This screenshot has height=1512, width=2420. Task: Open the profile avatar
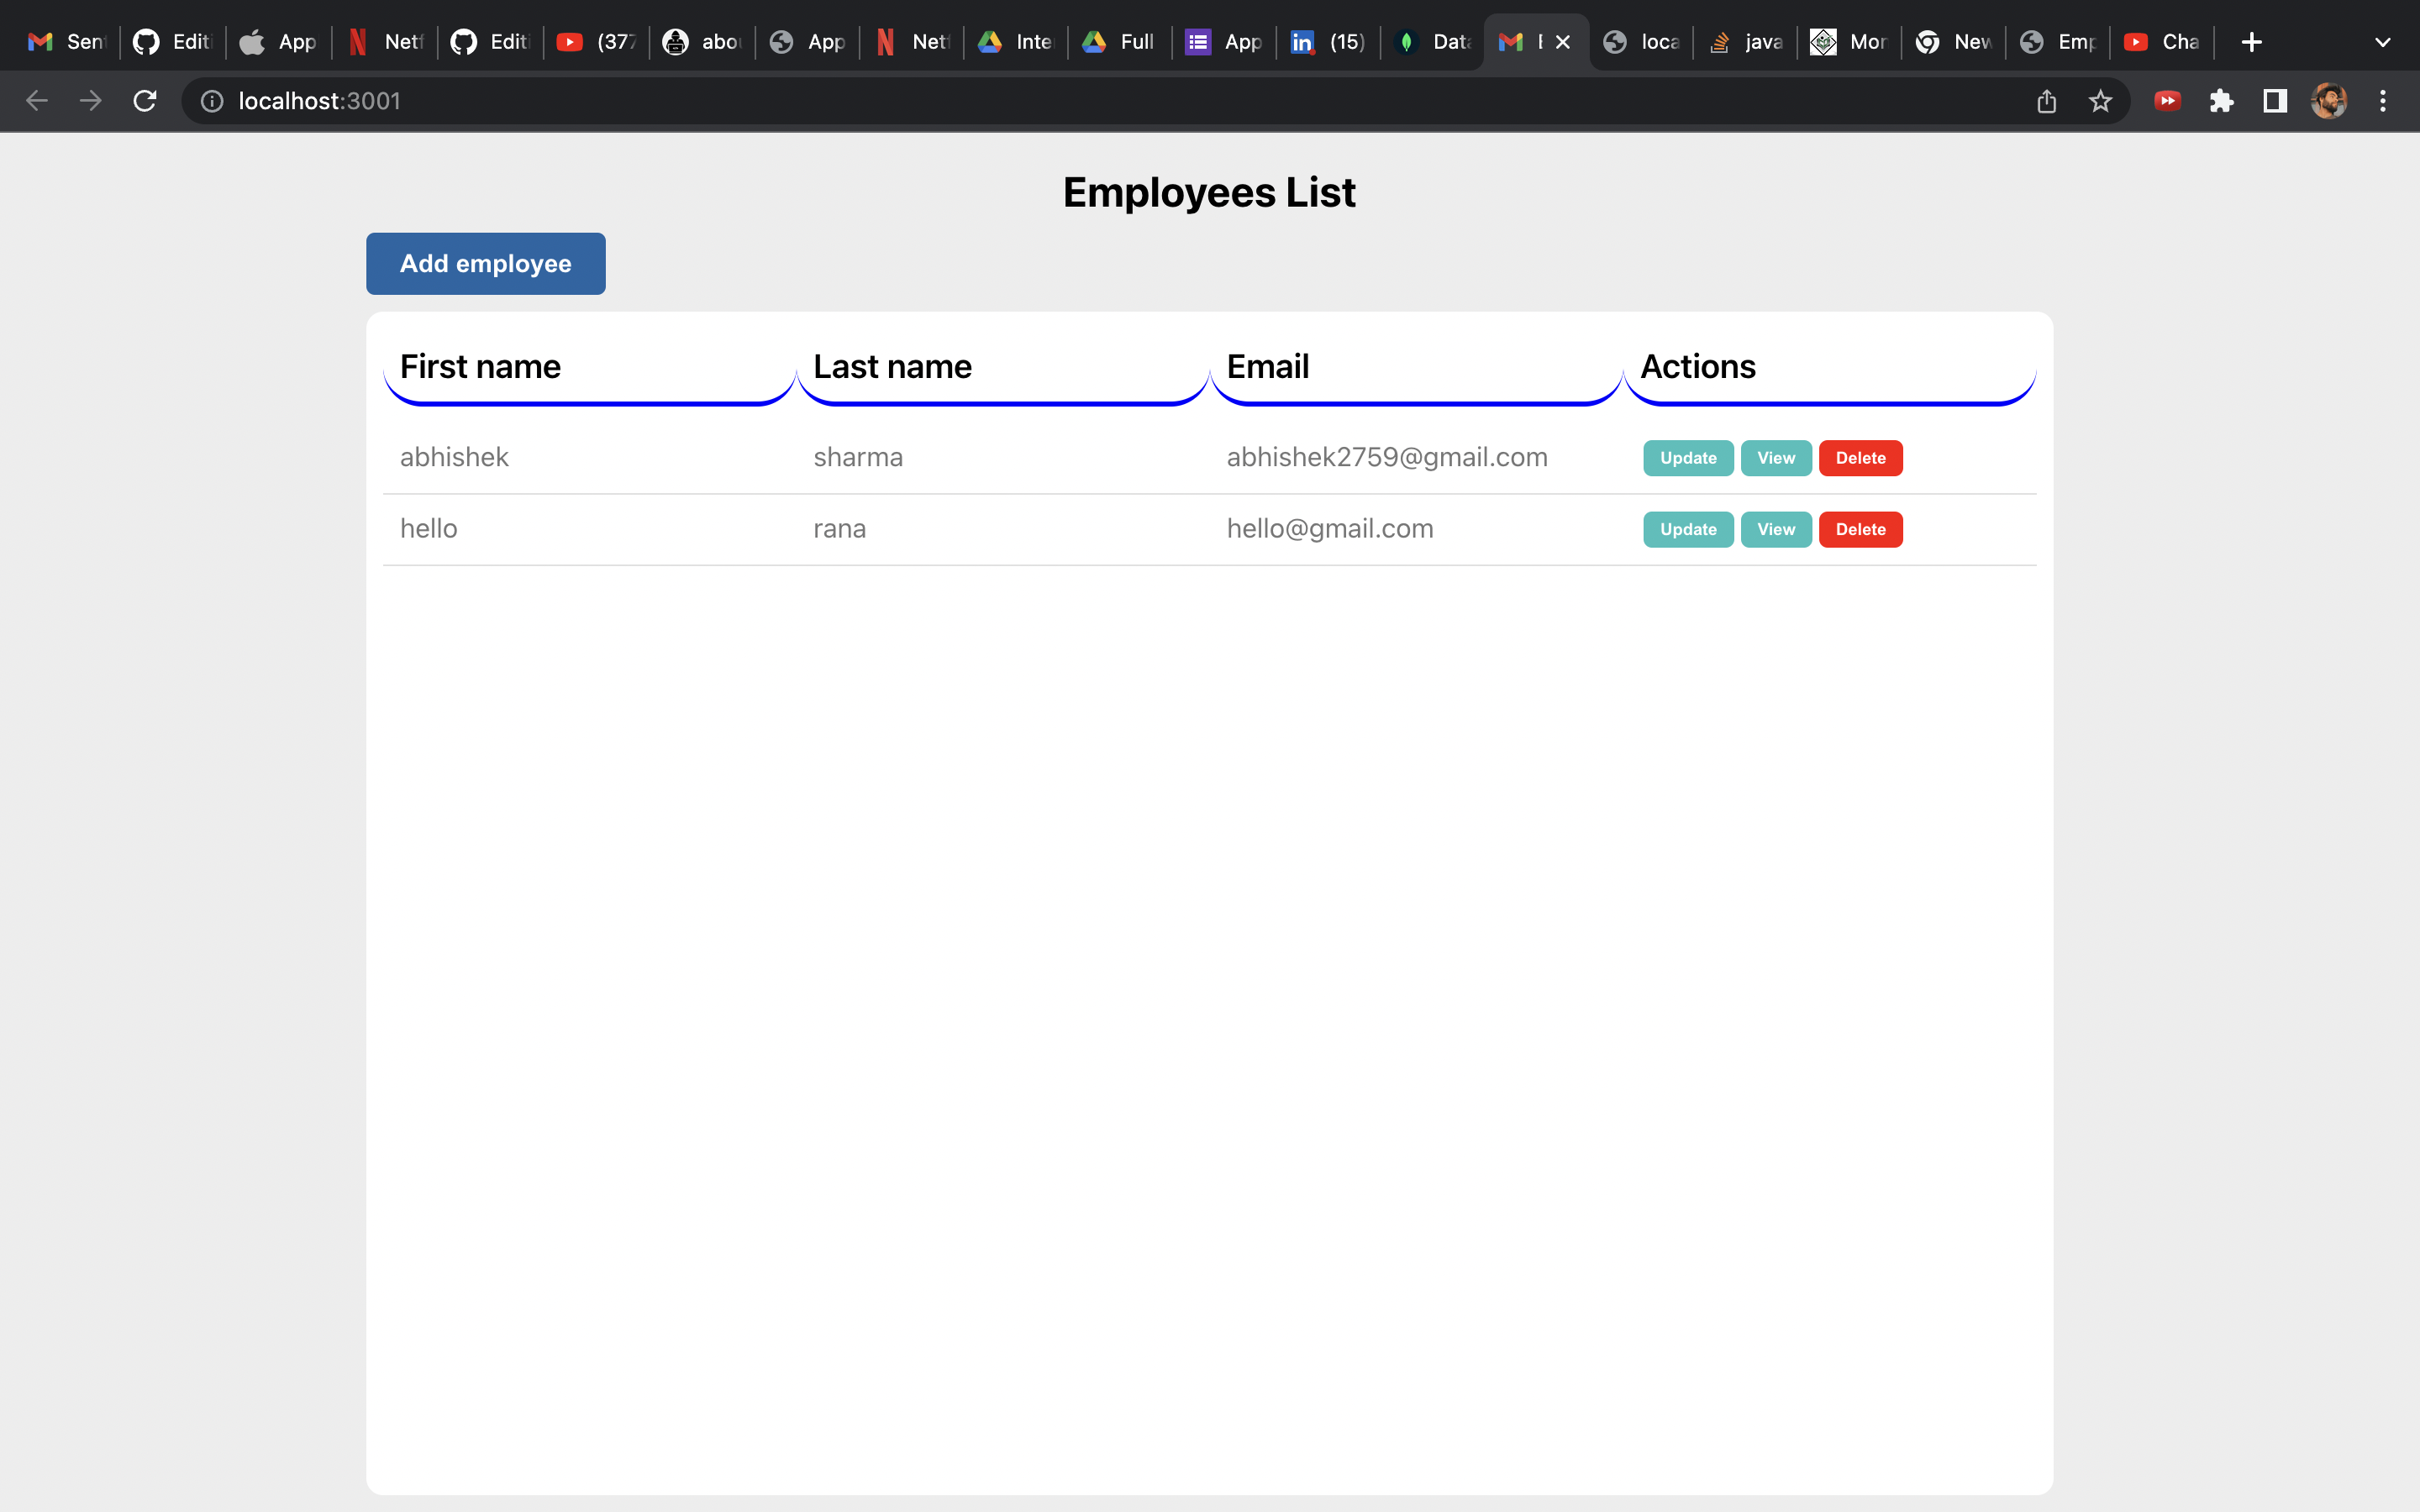click(2329, 101)
